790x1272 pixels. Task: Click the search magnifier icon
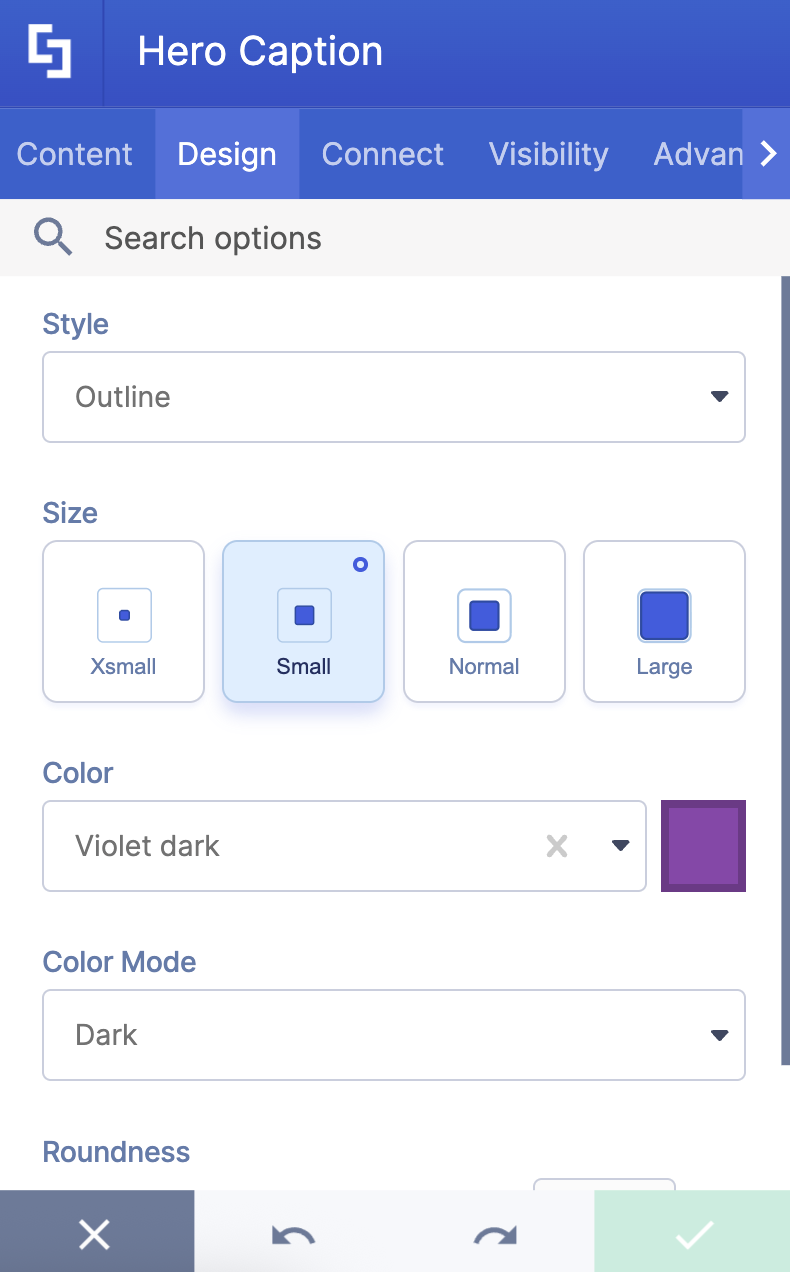53,237
